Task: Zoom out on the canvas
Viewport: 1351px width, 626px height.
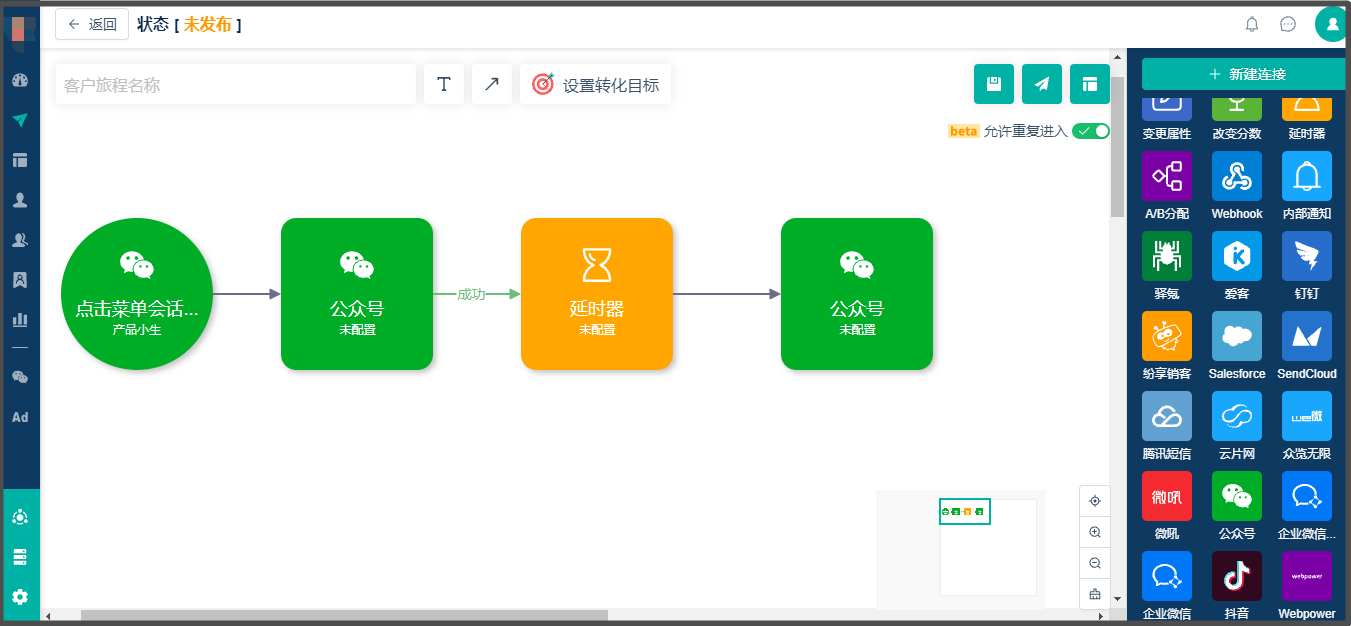Action: (x=1095, y=563)
